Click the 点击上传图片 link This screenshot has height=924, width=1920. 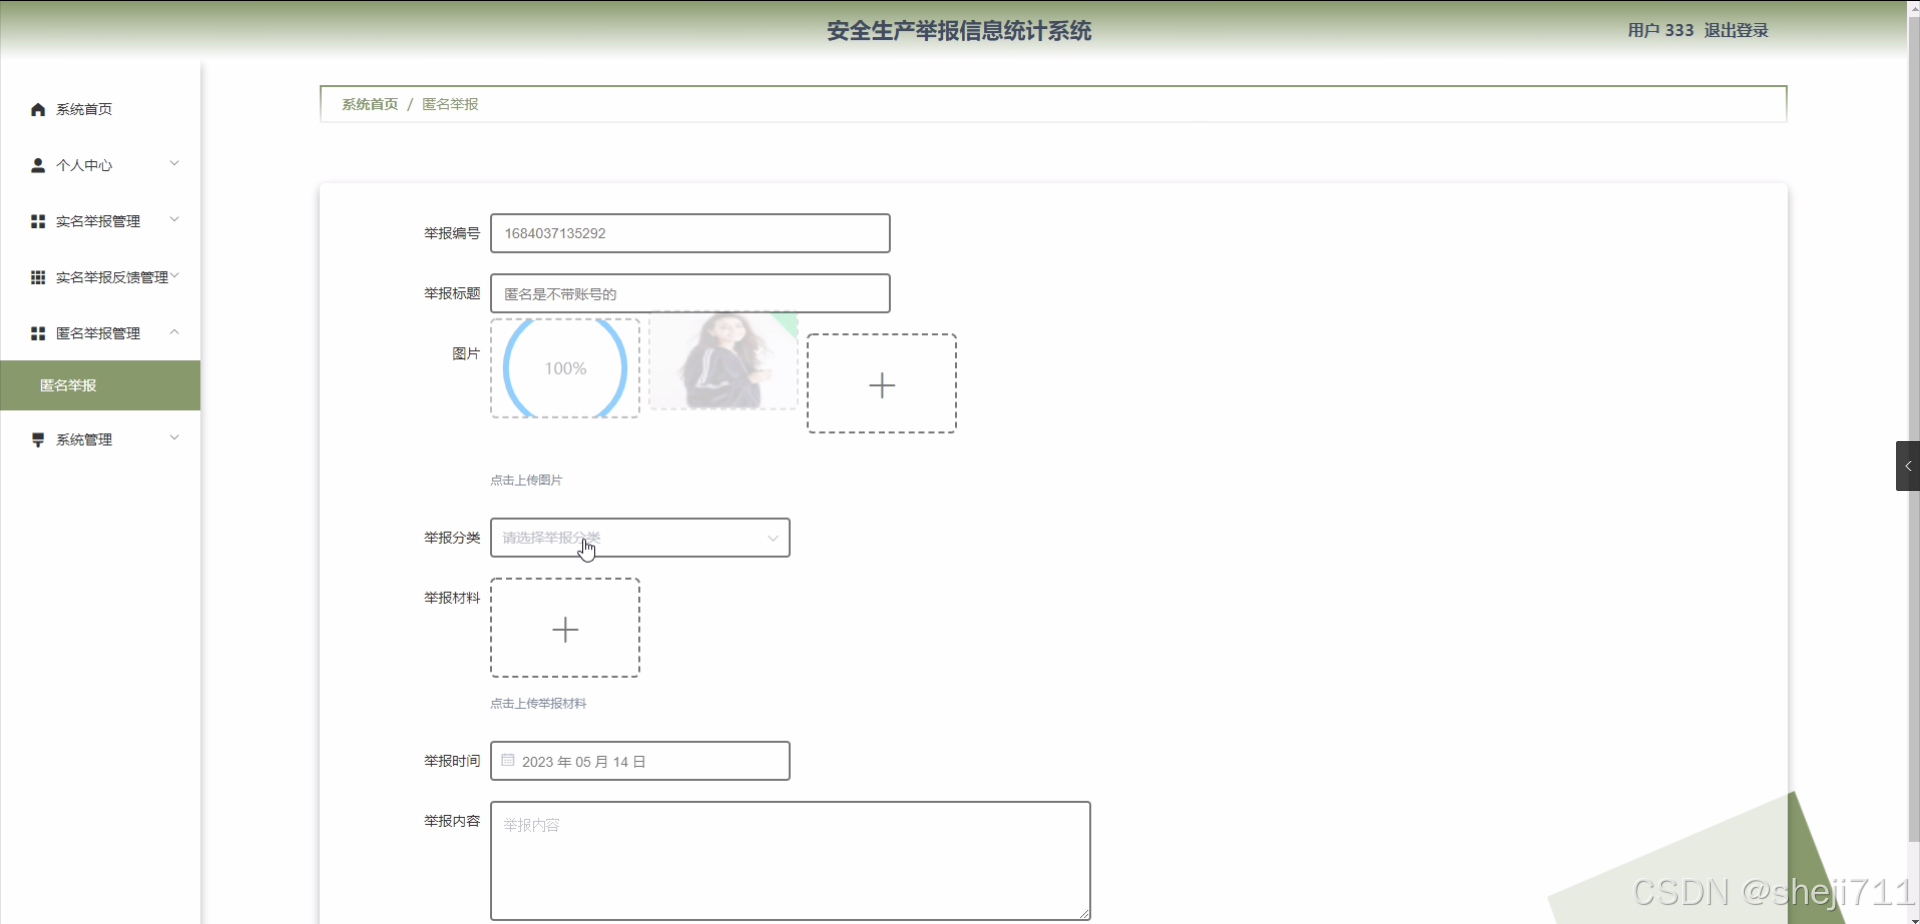pos(525,479)
